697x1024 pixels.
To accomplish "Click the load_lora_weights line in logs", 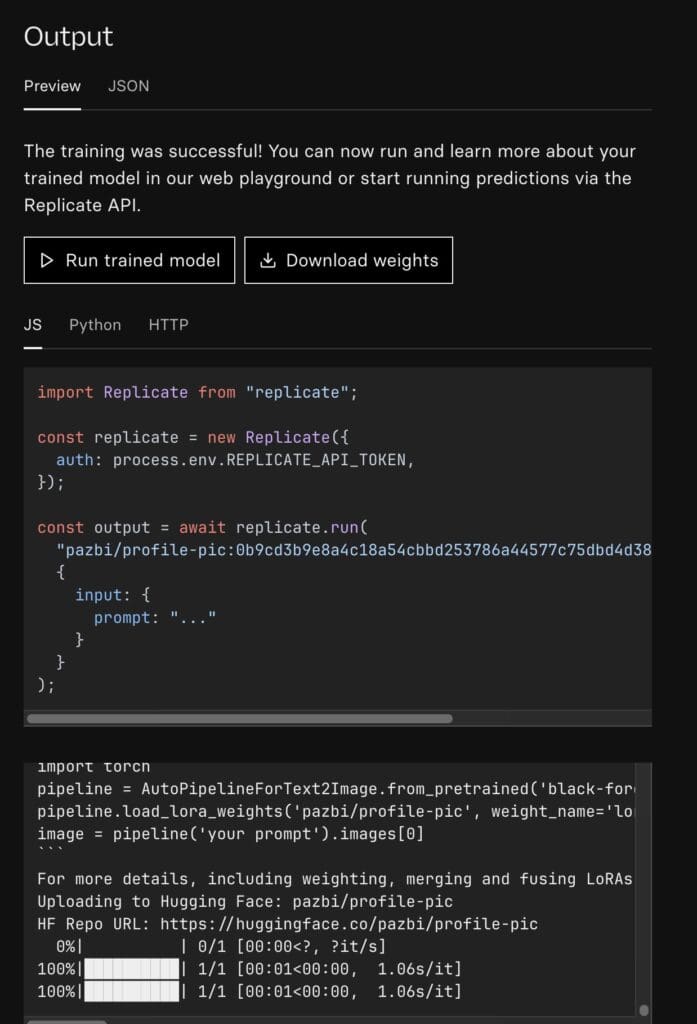I will [334, 812].
